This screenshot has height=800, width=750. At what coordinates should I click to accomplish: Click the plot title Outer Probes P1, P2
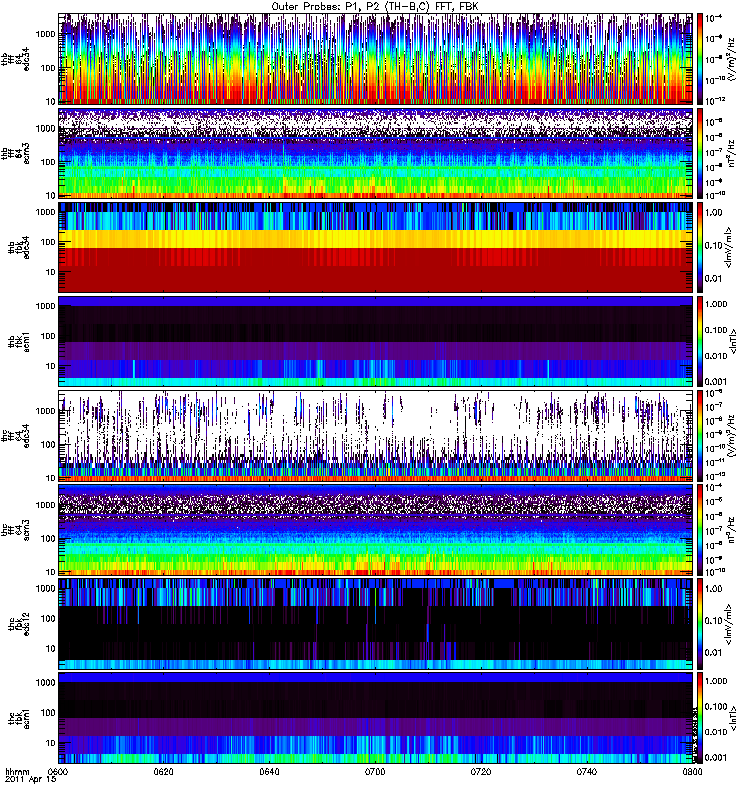[x=375, y=7]
